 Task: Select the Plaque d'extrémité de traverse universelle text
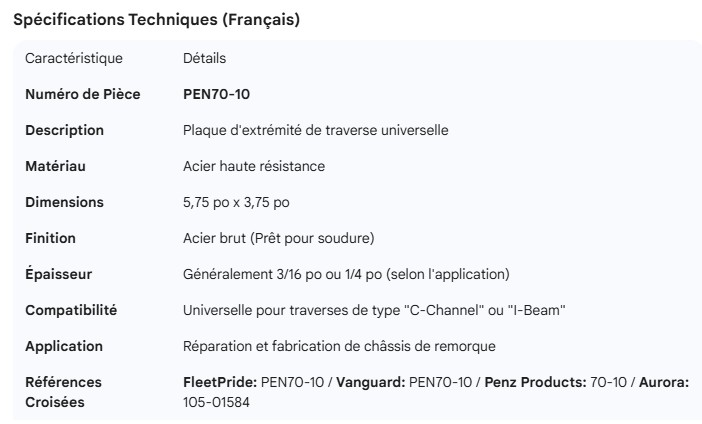315,130
